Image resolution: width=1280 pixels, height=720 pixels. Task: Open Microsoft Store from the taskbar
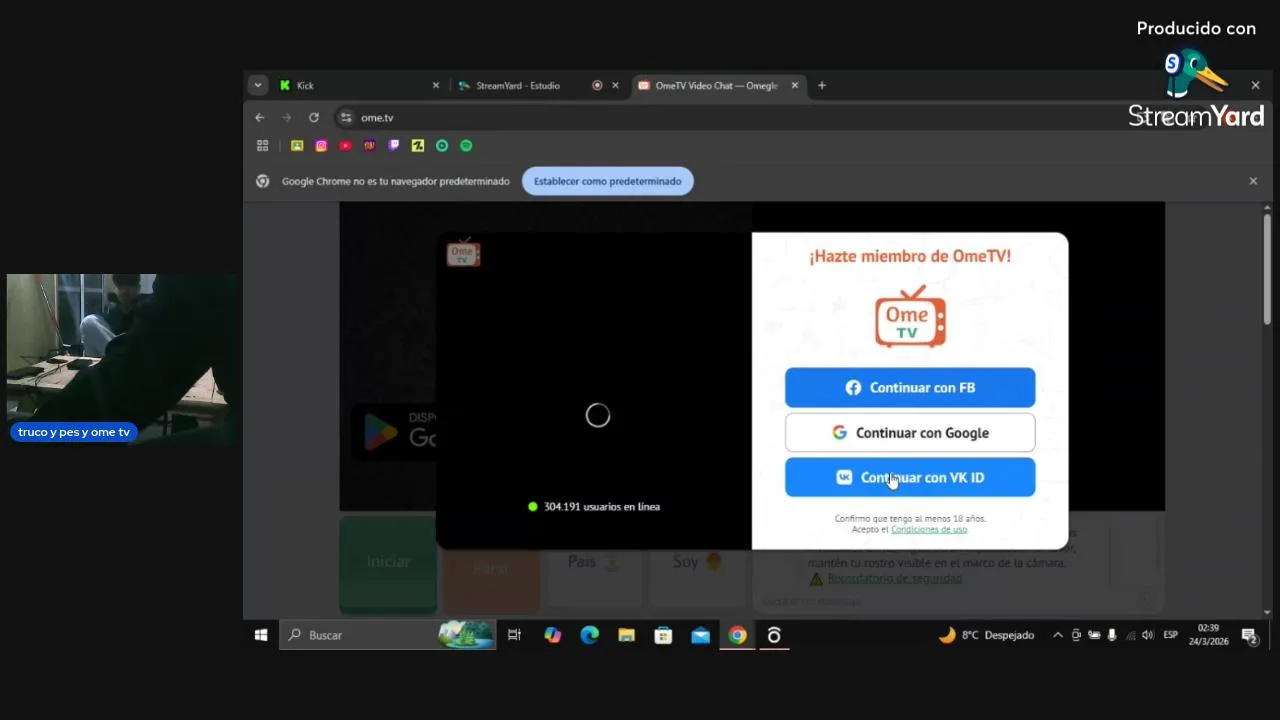pos(663,635)
